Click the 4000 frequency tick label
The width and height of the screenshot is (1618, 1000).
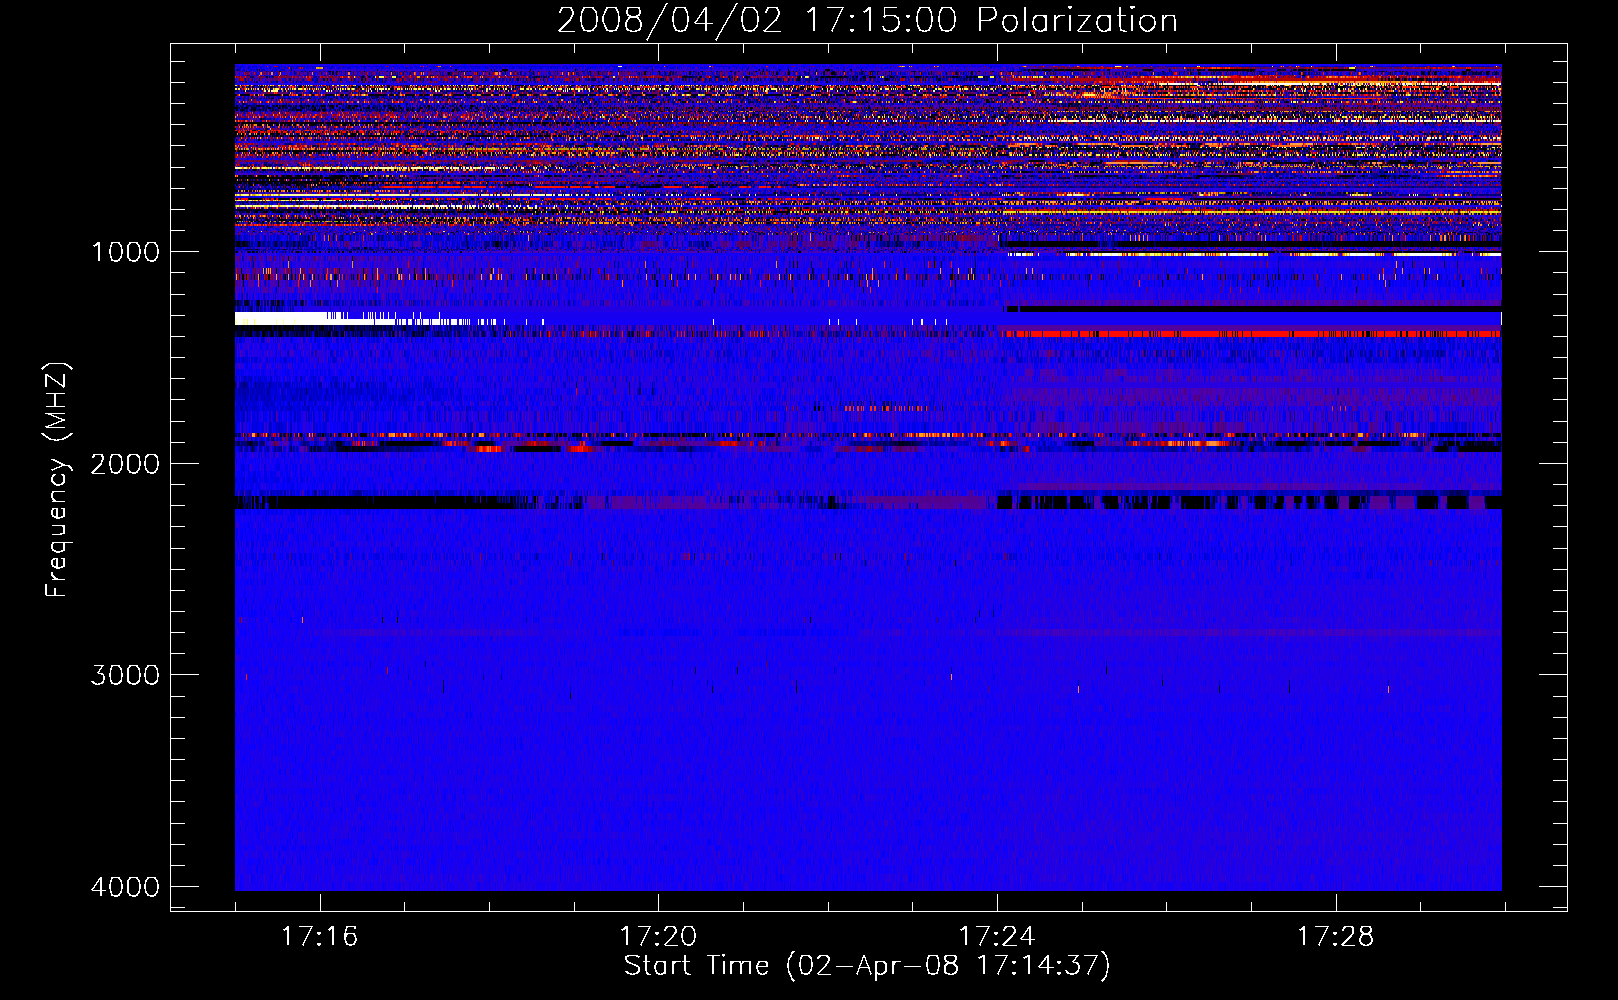coord(125,887)
